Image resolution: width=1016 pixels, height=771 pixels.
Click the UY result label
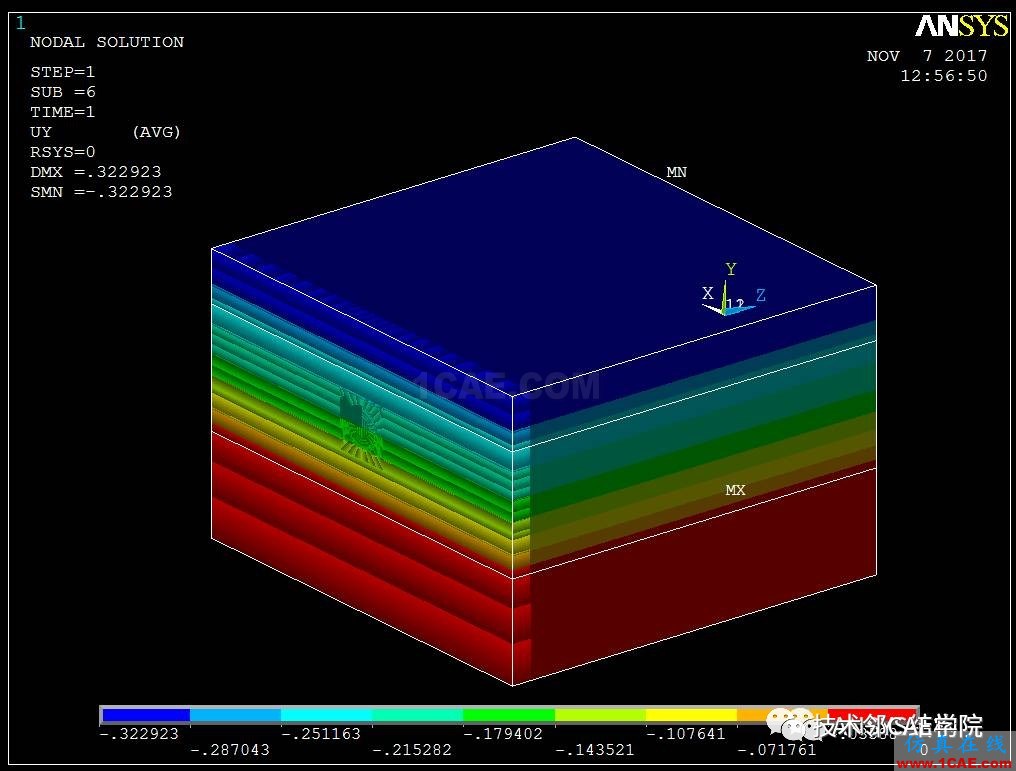tap(41, 132)
